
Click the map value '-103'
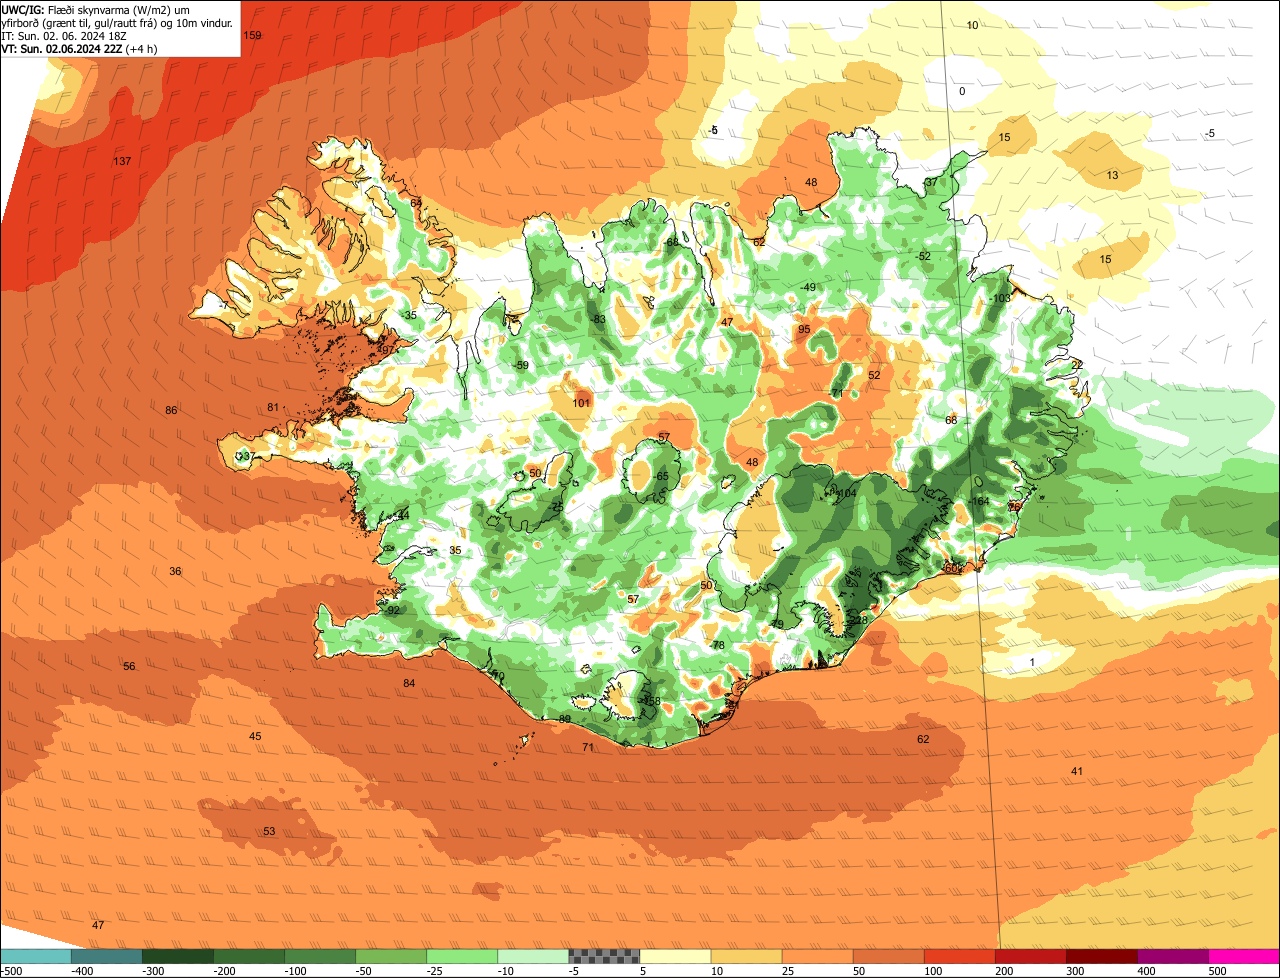point(1000,298)
